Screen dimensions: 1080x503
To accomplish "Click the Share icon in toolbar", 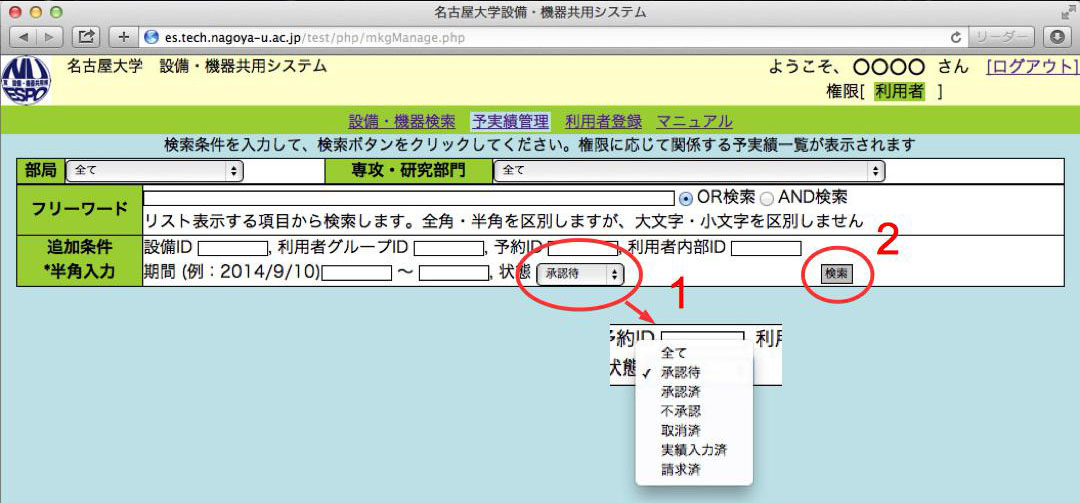I will 86,37.
